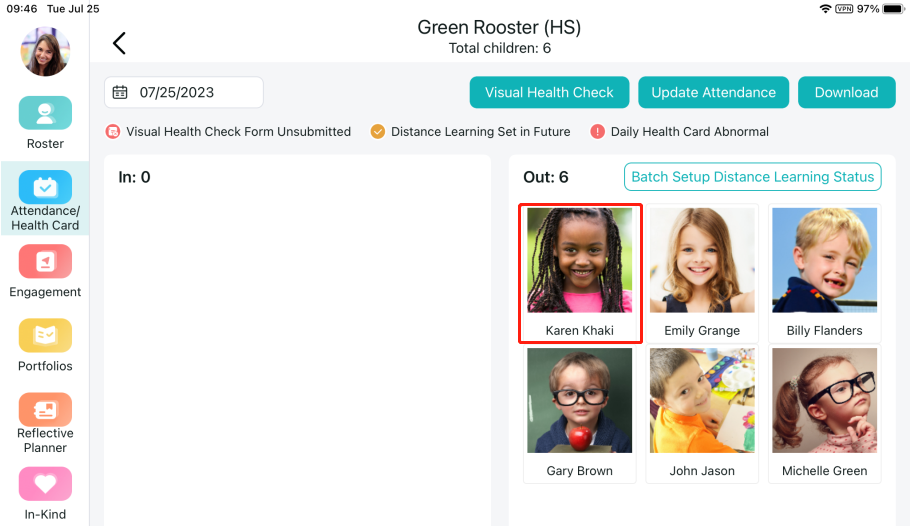
Task: Click the 'Daily Health Card Abnormal' legend text
Action: click(x=689, y=132)
